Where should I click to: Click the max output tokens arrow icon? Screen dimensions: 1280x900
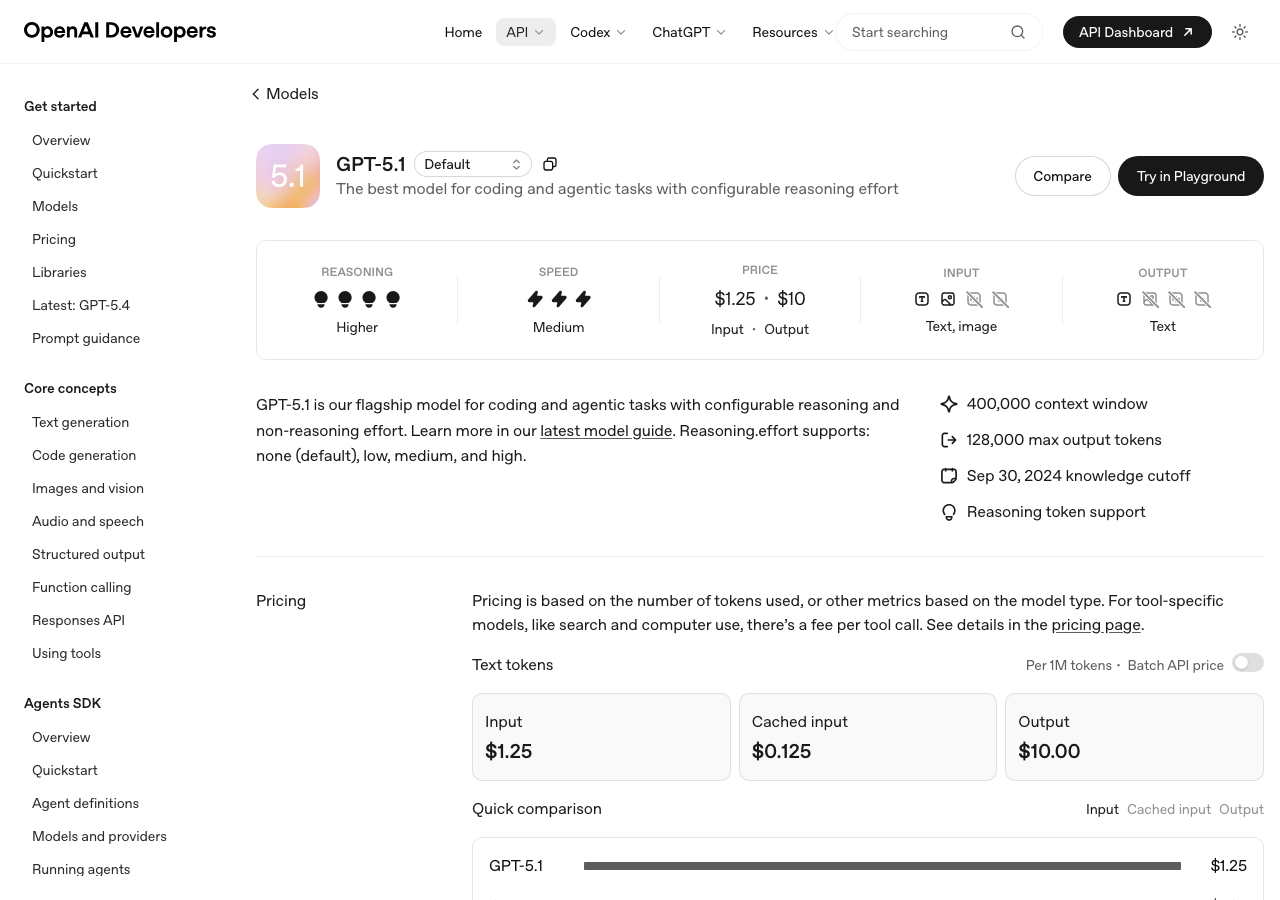(x=949, y=440)
